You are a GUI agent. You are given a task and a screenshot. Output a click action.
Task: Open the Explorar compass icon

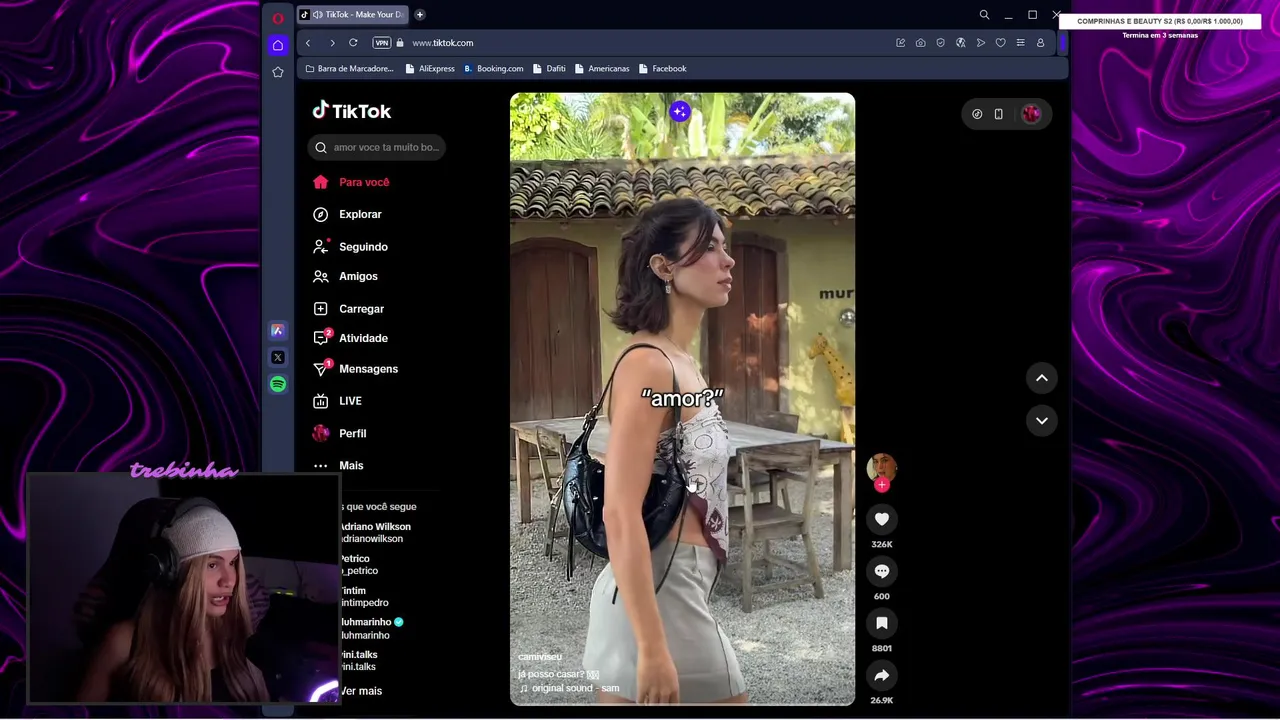pyautogui.click(x=320, y=214)
